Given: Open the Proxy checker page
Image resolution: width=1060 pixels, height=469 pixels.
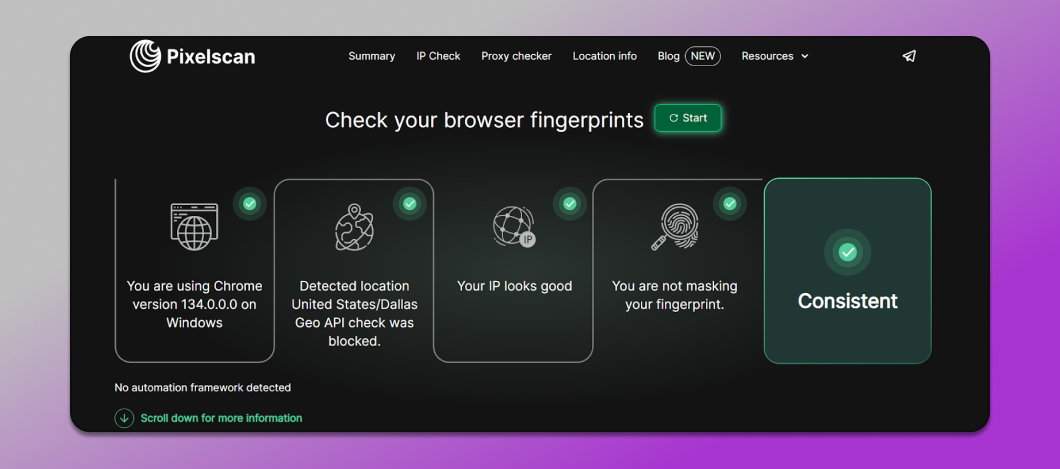Looking at the screenshot, I should 516,56.
